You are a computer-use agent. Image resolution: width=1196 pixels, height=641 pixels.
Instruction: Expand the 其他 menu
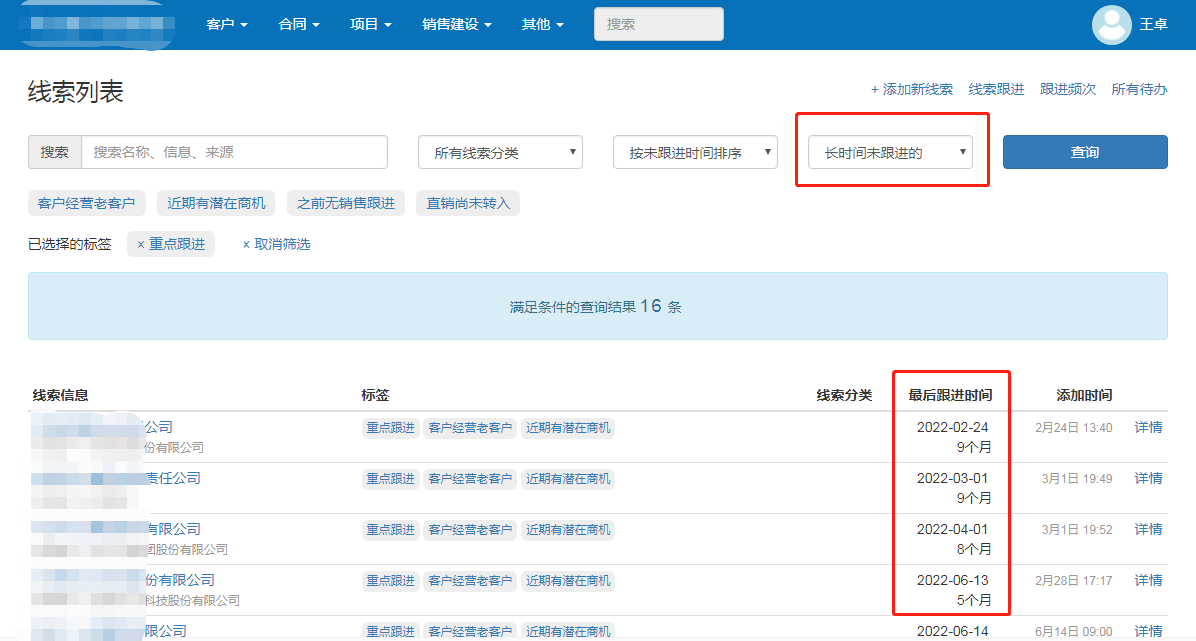[542, 24]
